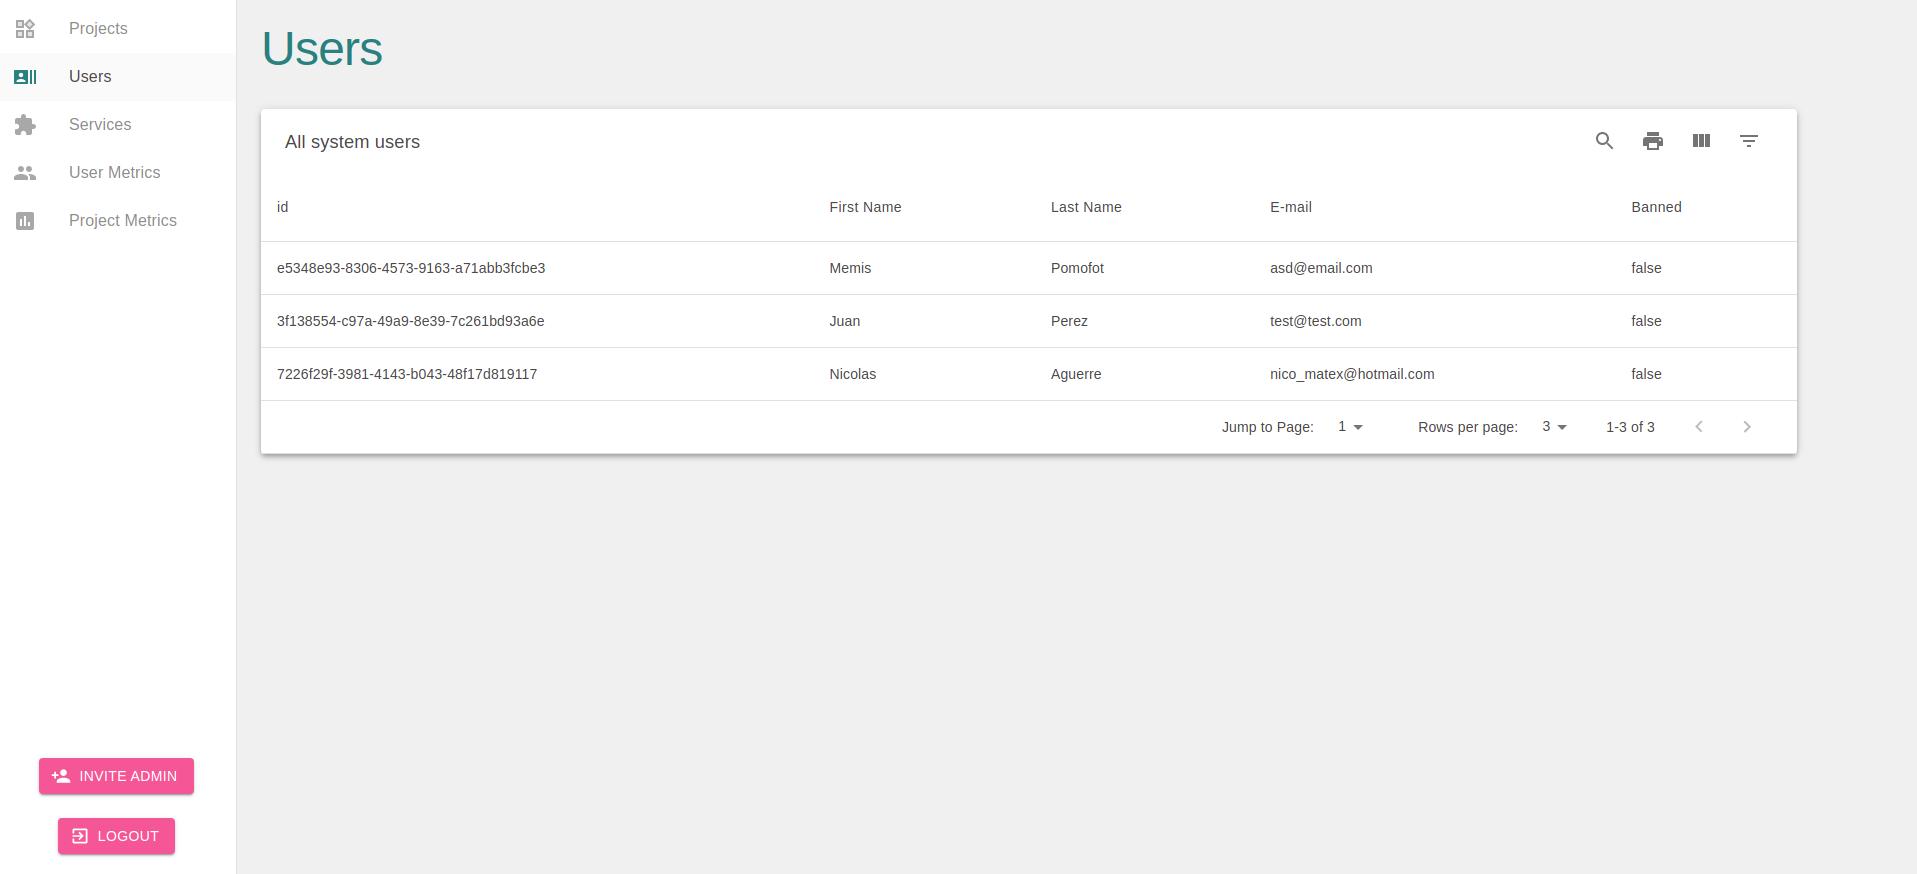Click last name Aguerre
This screenshot has width=1917, height=874.
pyautogui.click(x=1076, y=374)
